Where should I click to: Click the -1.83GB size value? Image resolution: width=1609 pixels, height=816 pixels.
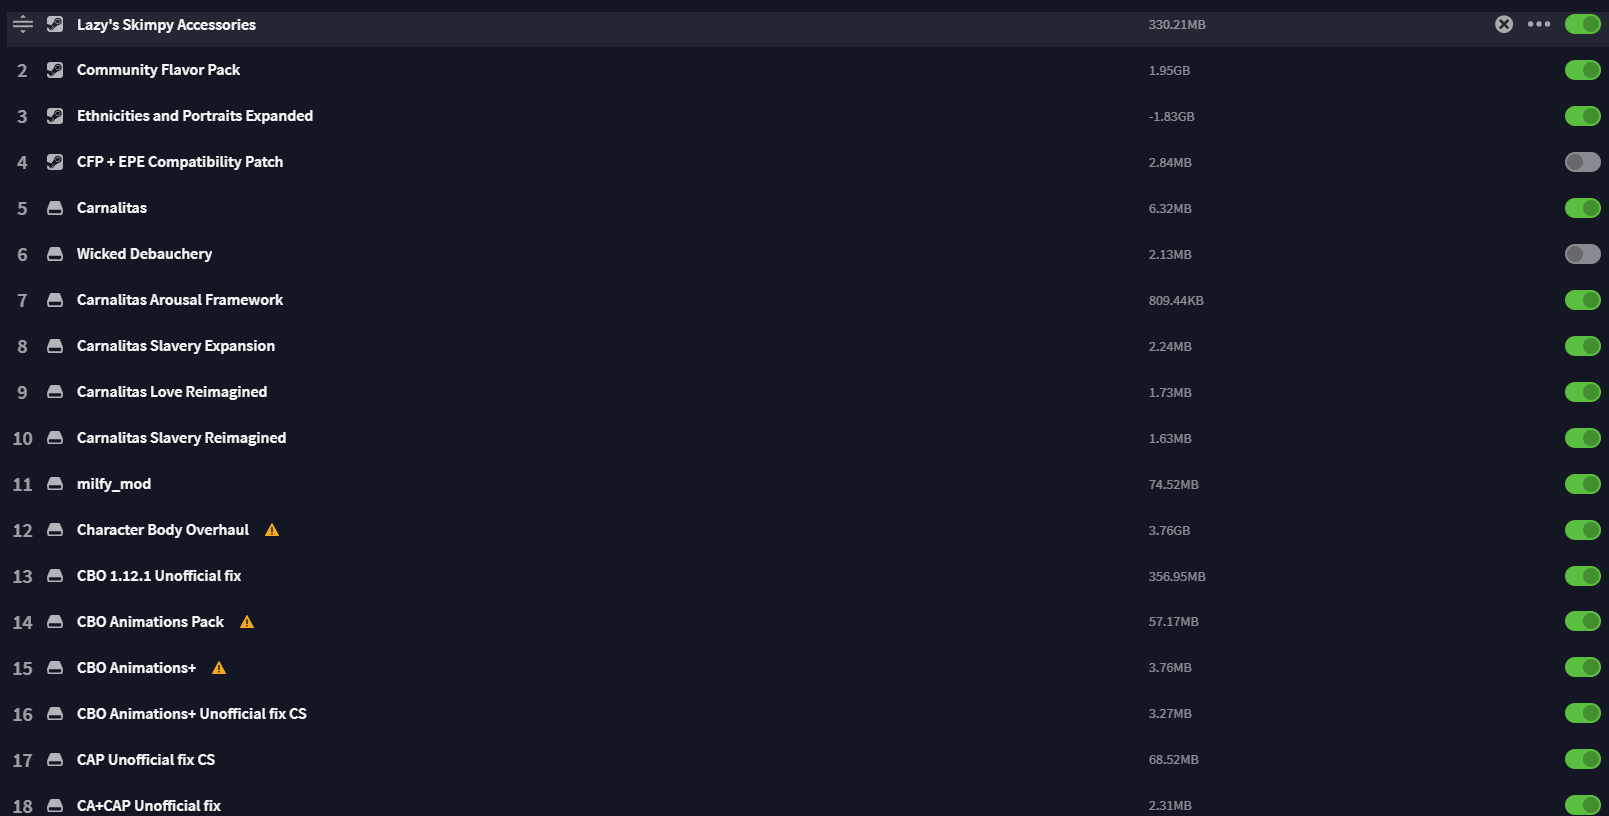tap(1171, 117)
